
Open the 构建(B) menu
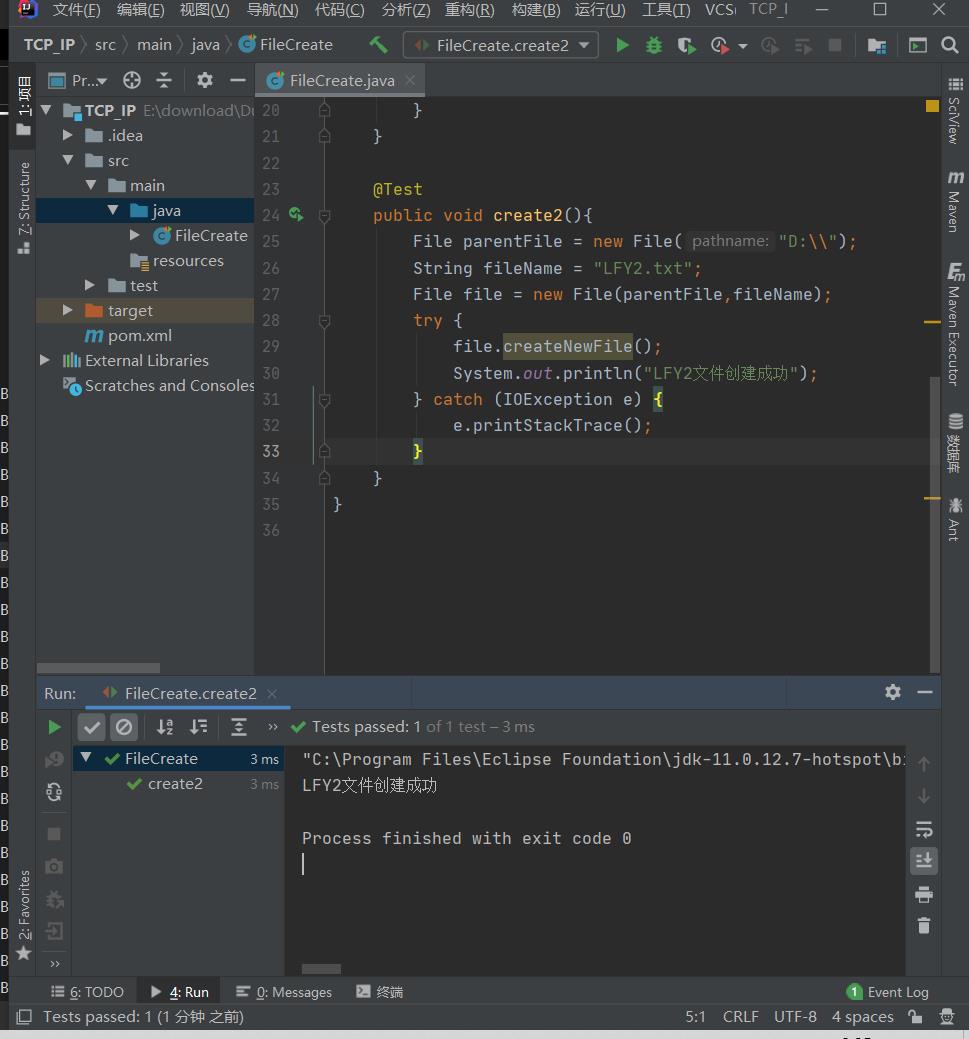pos(535,10)
